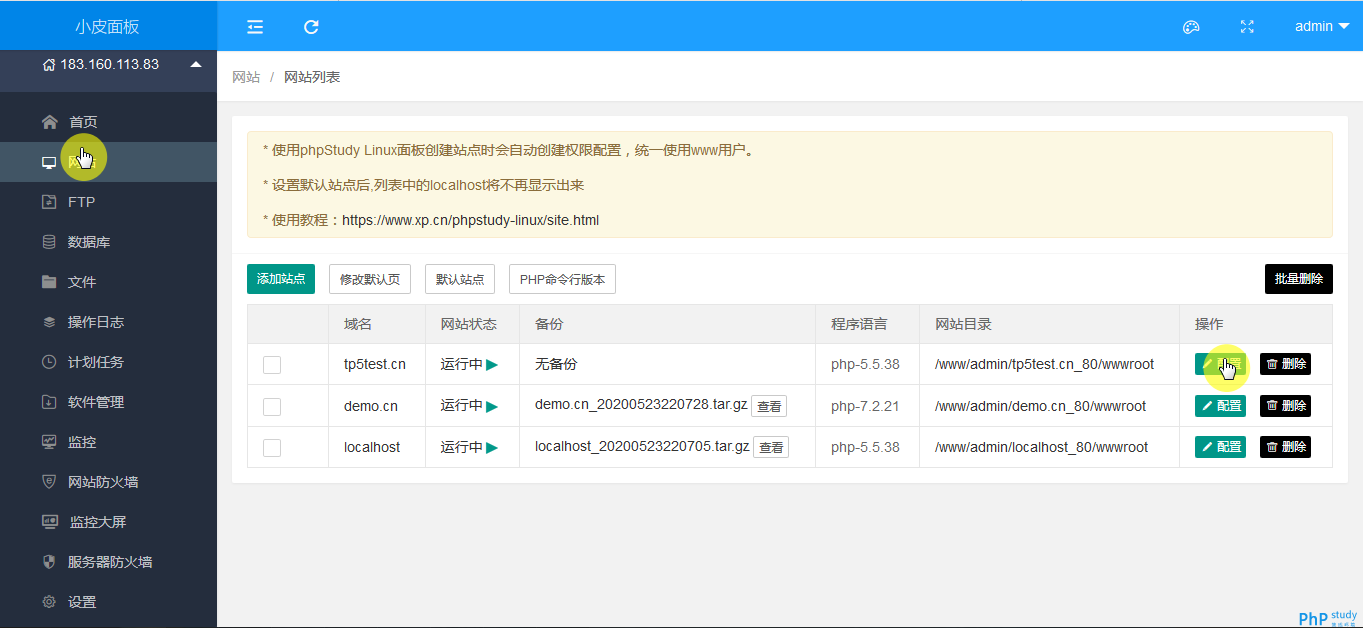Click the 批量删除 button

click(x=1299, y=279)
